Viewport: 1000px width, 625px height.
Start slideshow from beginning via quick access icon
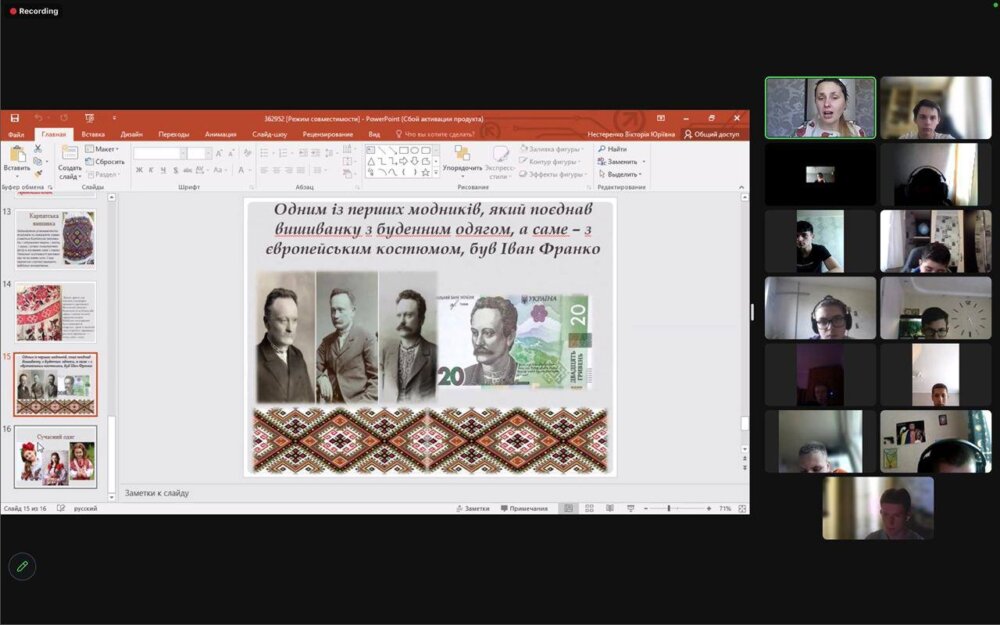point(89,118)
